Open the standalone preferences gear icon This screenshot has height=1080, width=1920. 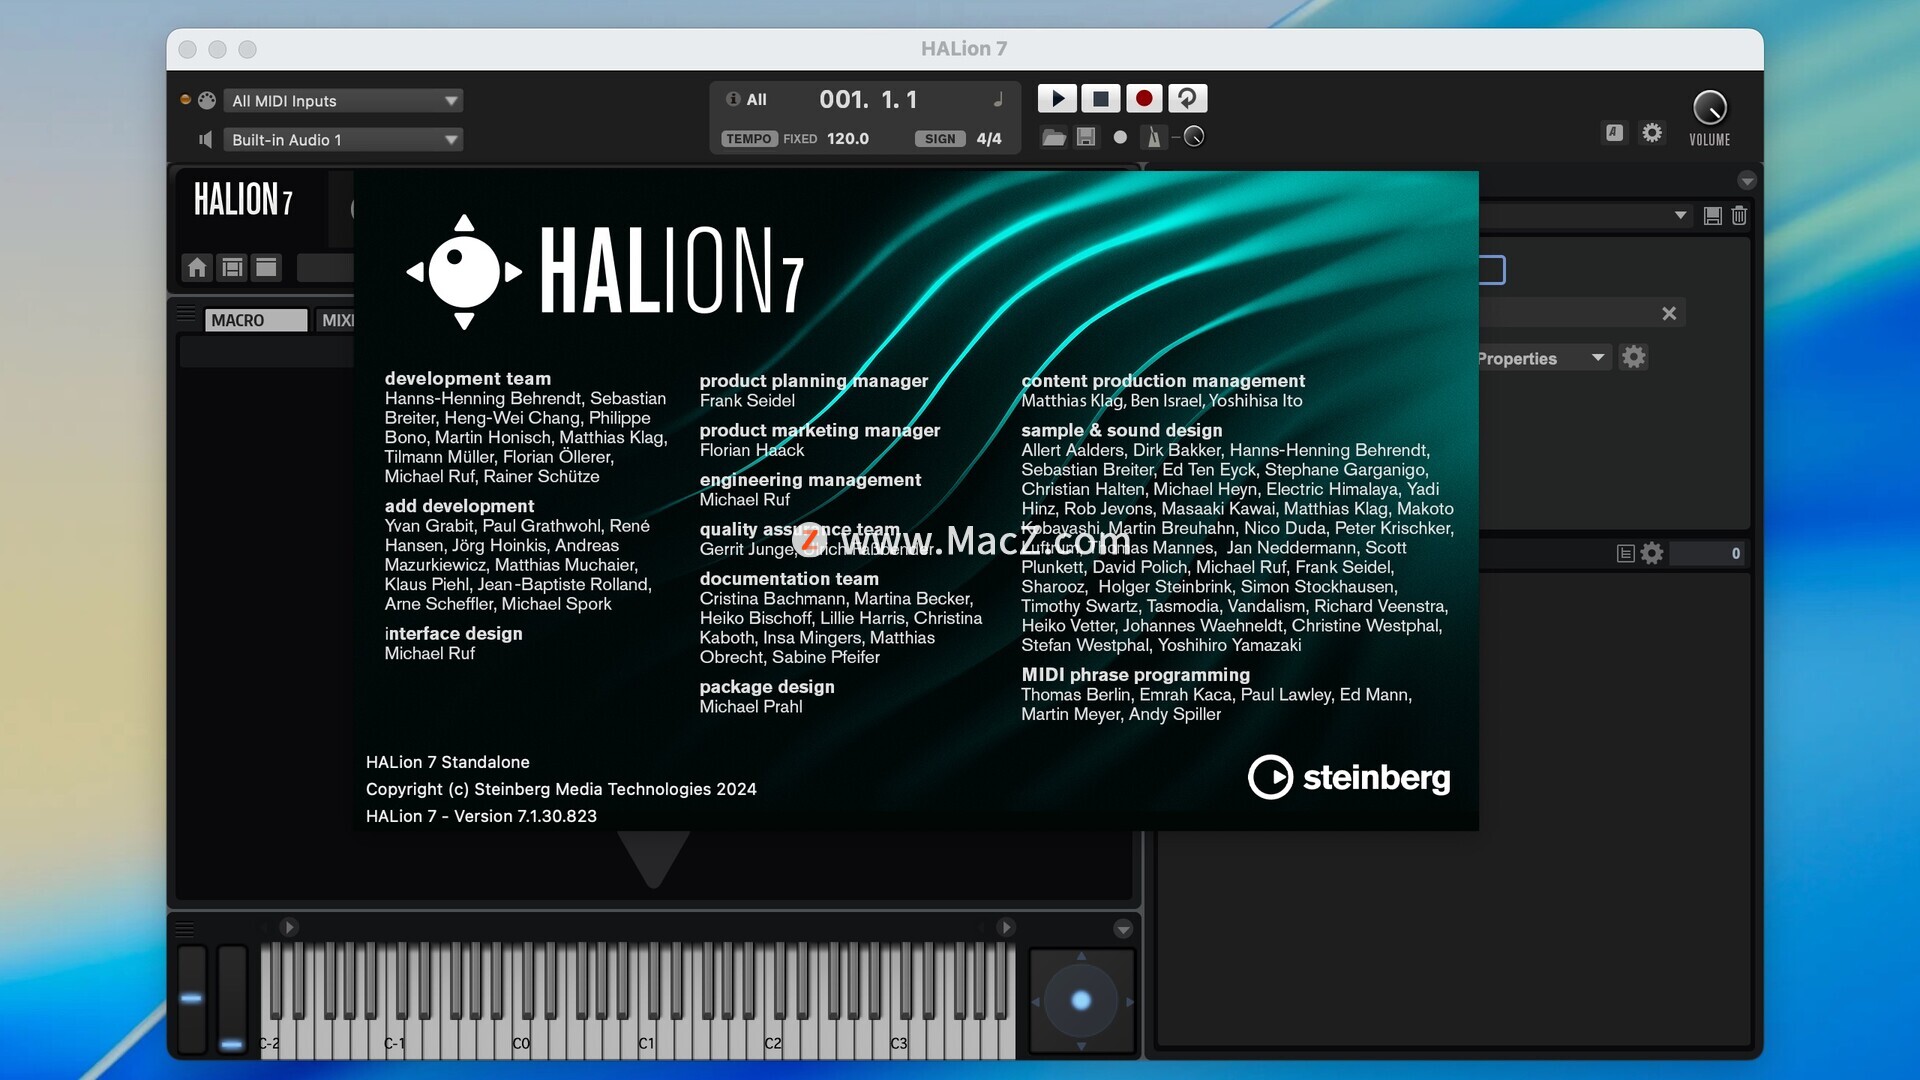pos(1652,132)
